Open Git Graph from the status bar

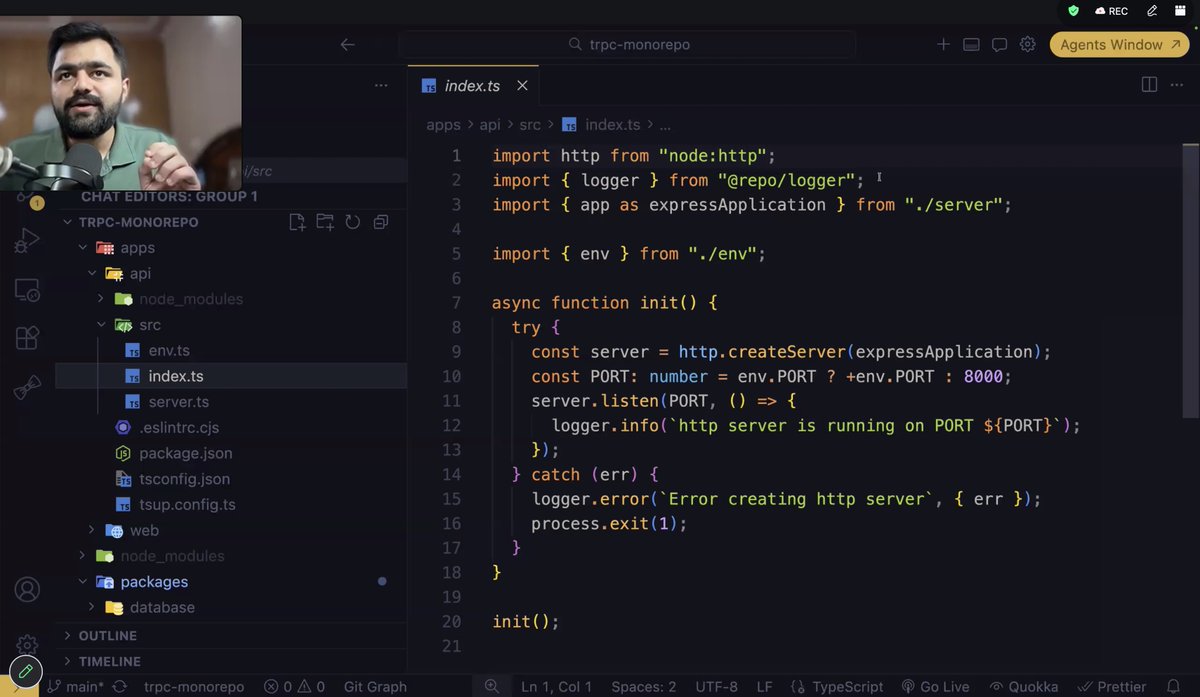pos(375,687)
